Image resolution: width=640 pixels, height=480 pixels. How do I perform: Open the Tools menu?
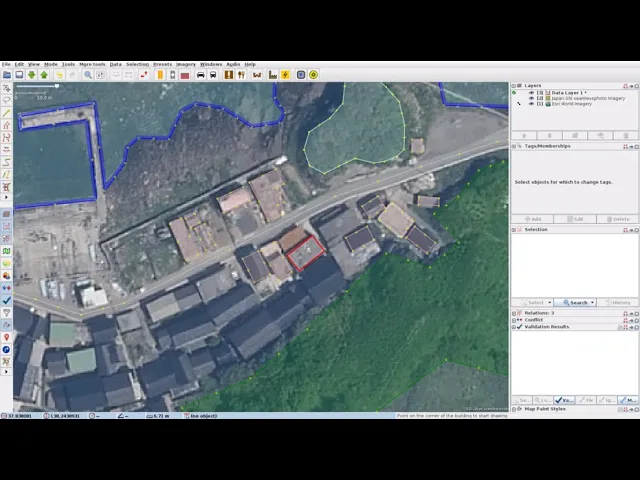[68, 64]
